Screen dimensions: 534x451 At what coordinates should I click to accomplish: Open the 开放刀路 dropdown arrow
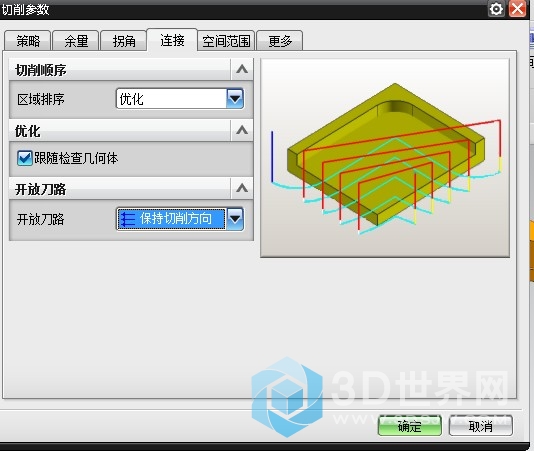click(235, 218)
